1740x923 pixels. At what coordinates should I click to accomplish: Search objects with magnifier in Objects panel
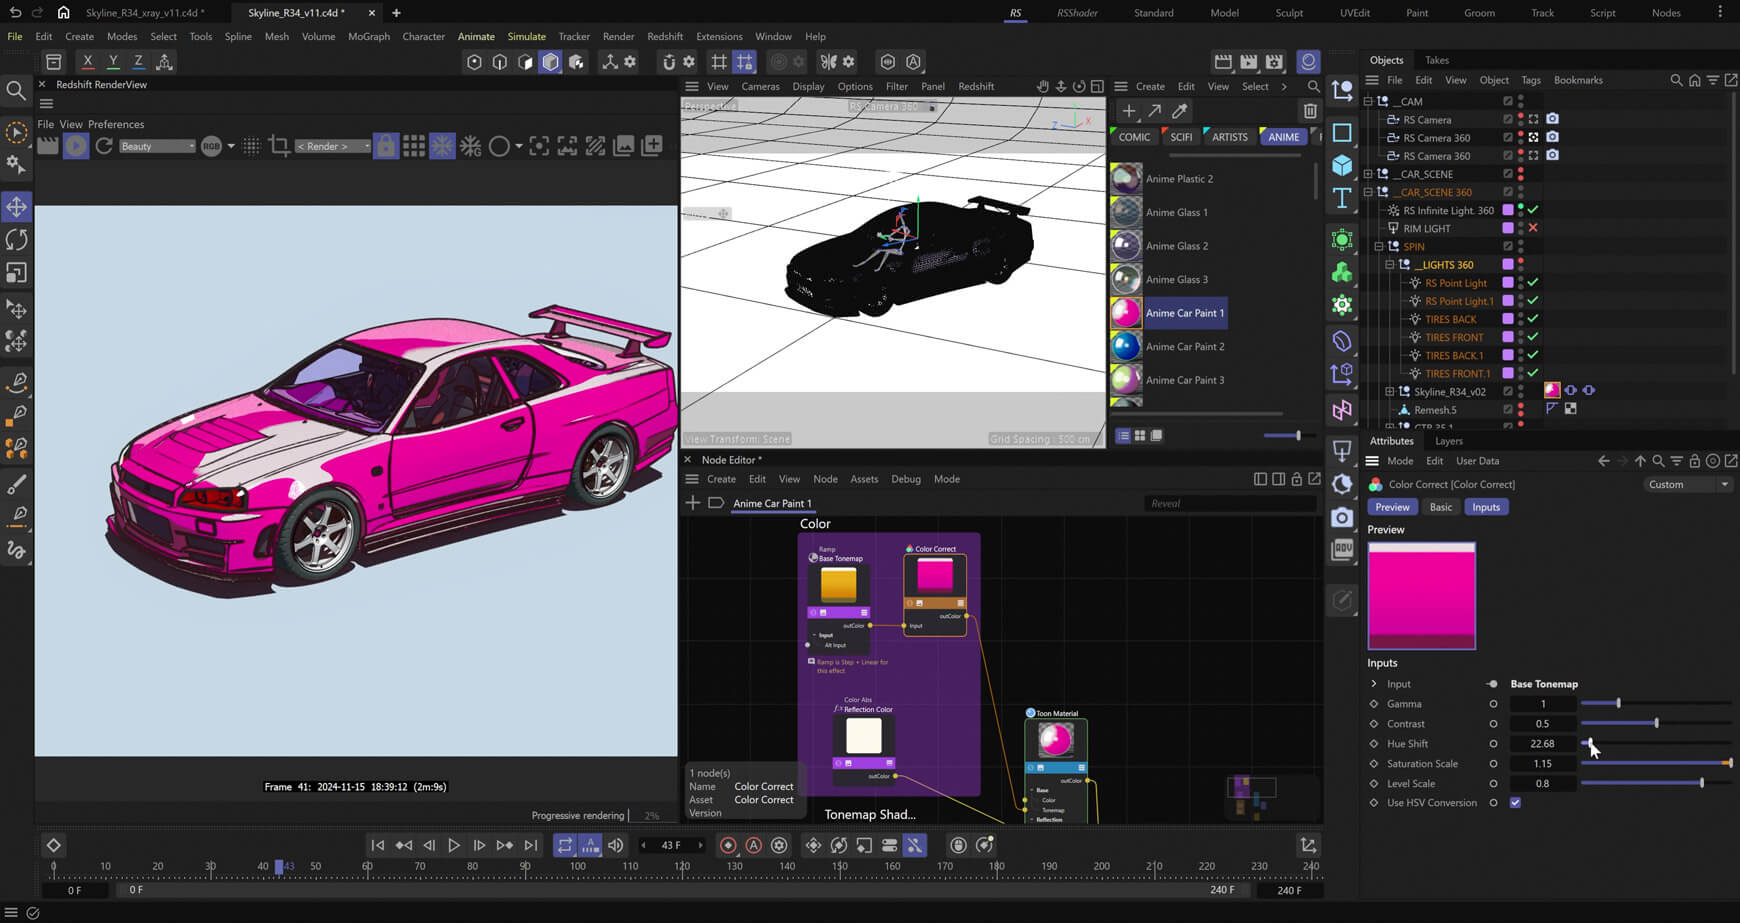1676,80
